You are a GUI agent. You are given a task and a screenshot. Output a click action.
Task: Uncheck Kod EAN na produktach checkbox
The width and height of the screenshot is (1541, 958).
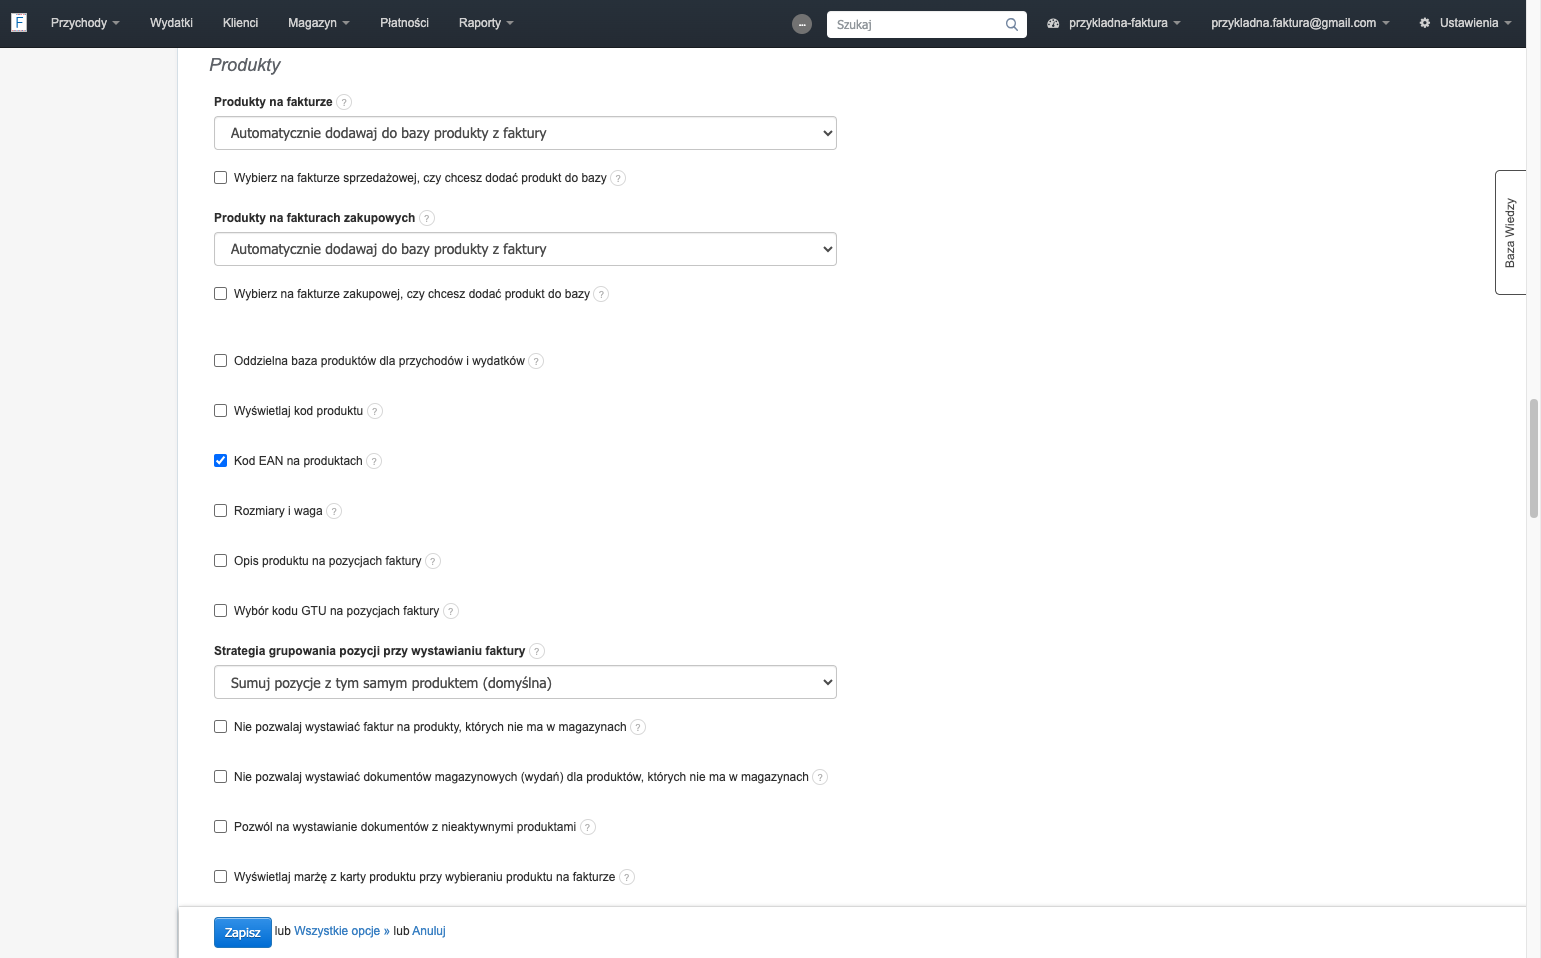click(221, 461)
